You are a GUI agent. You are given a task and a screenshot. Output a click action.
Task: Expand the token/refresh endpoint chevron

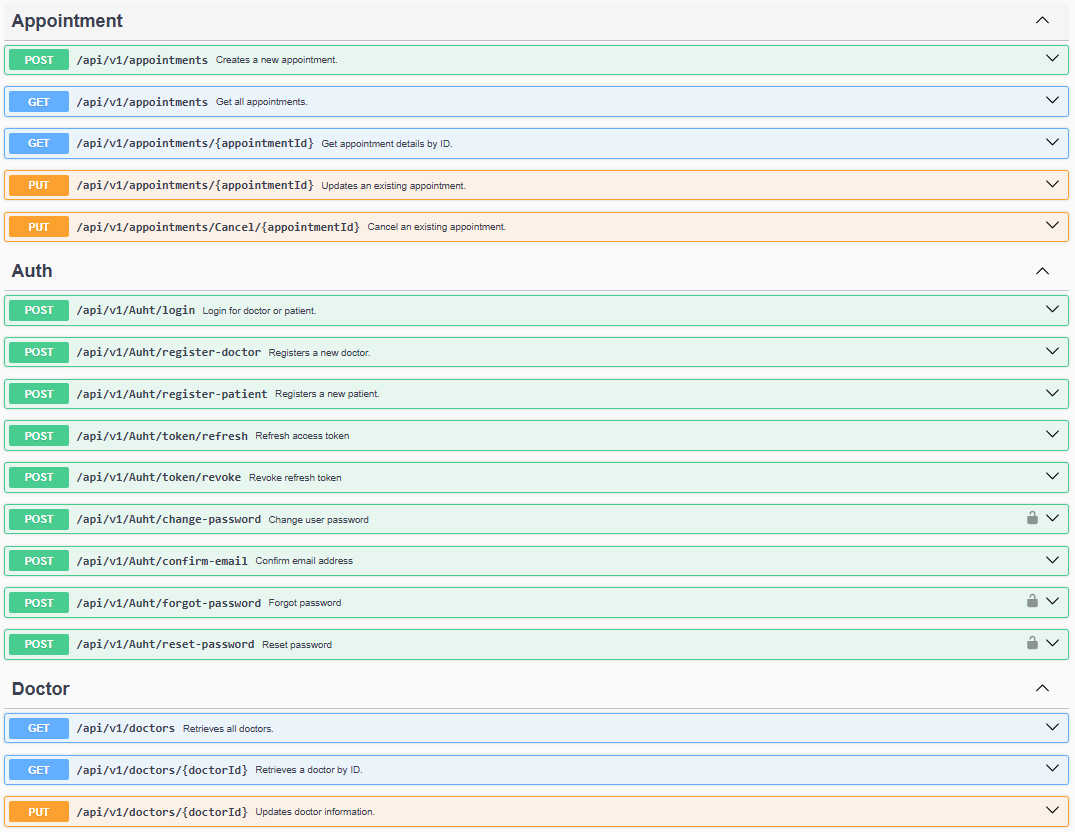click(x=1052, y=434)
